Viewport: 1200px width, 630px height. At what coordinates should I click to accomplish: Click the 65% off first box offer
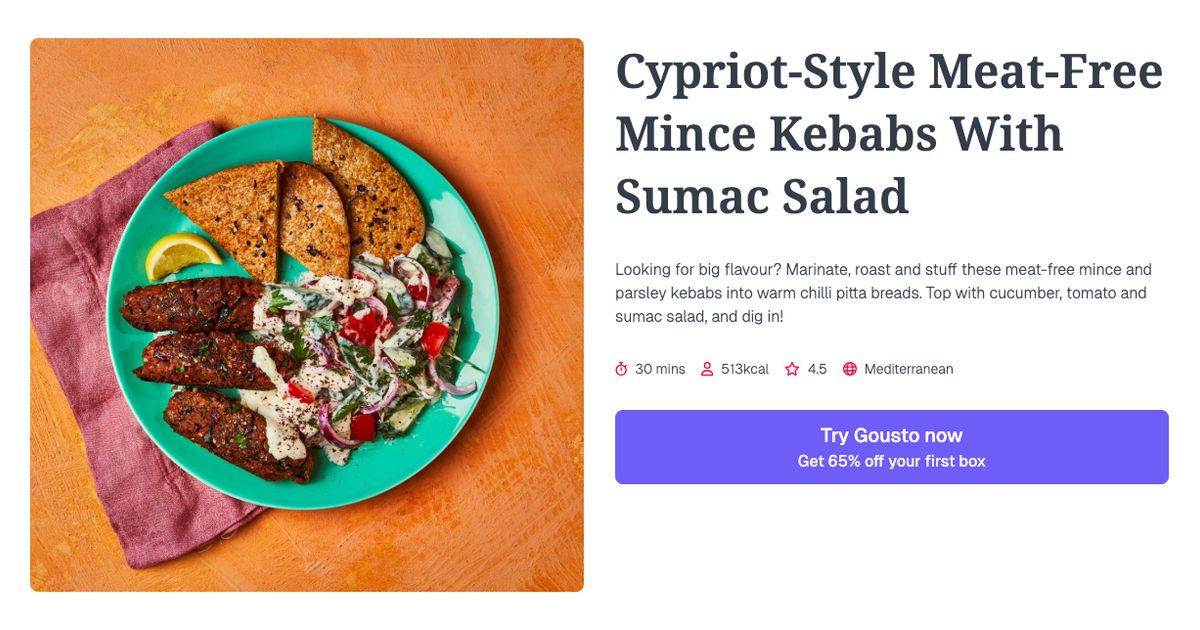pos(890,461)
